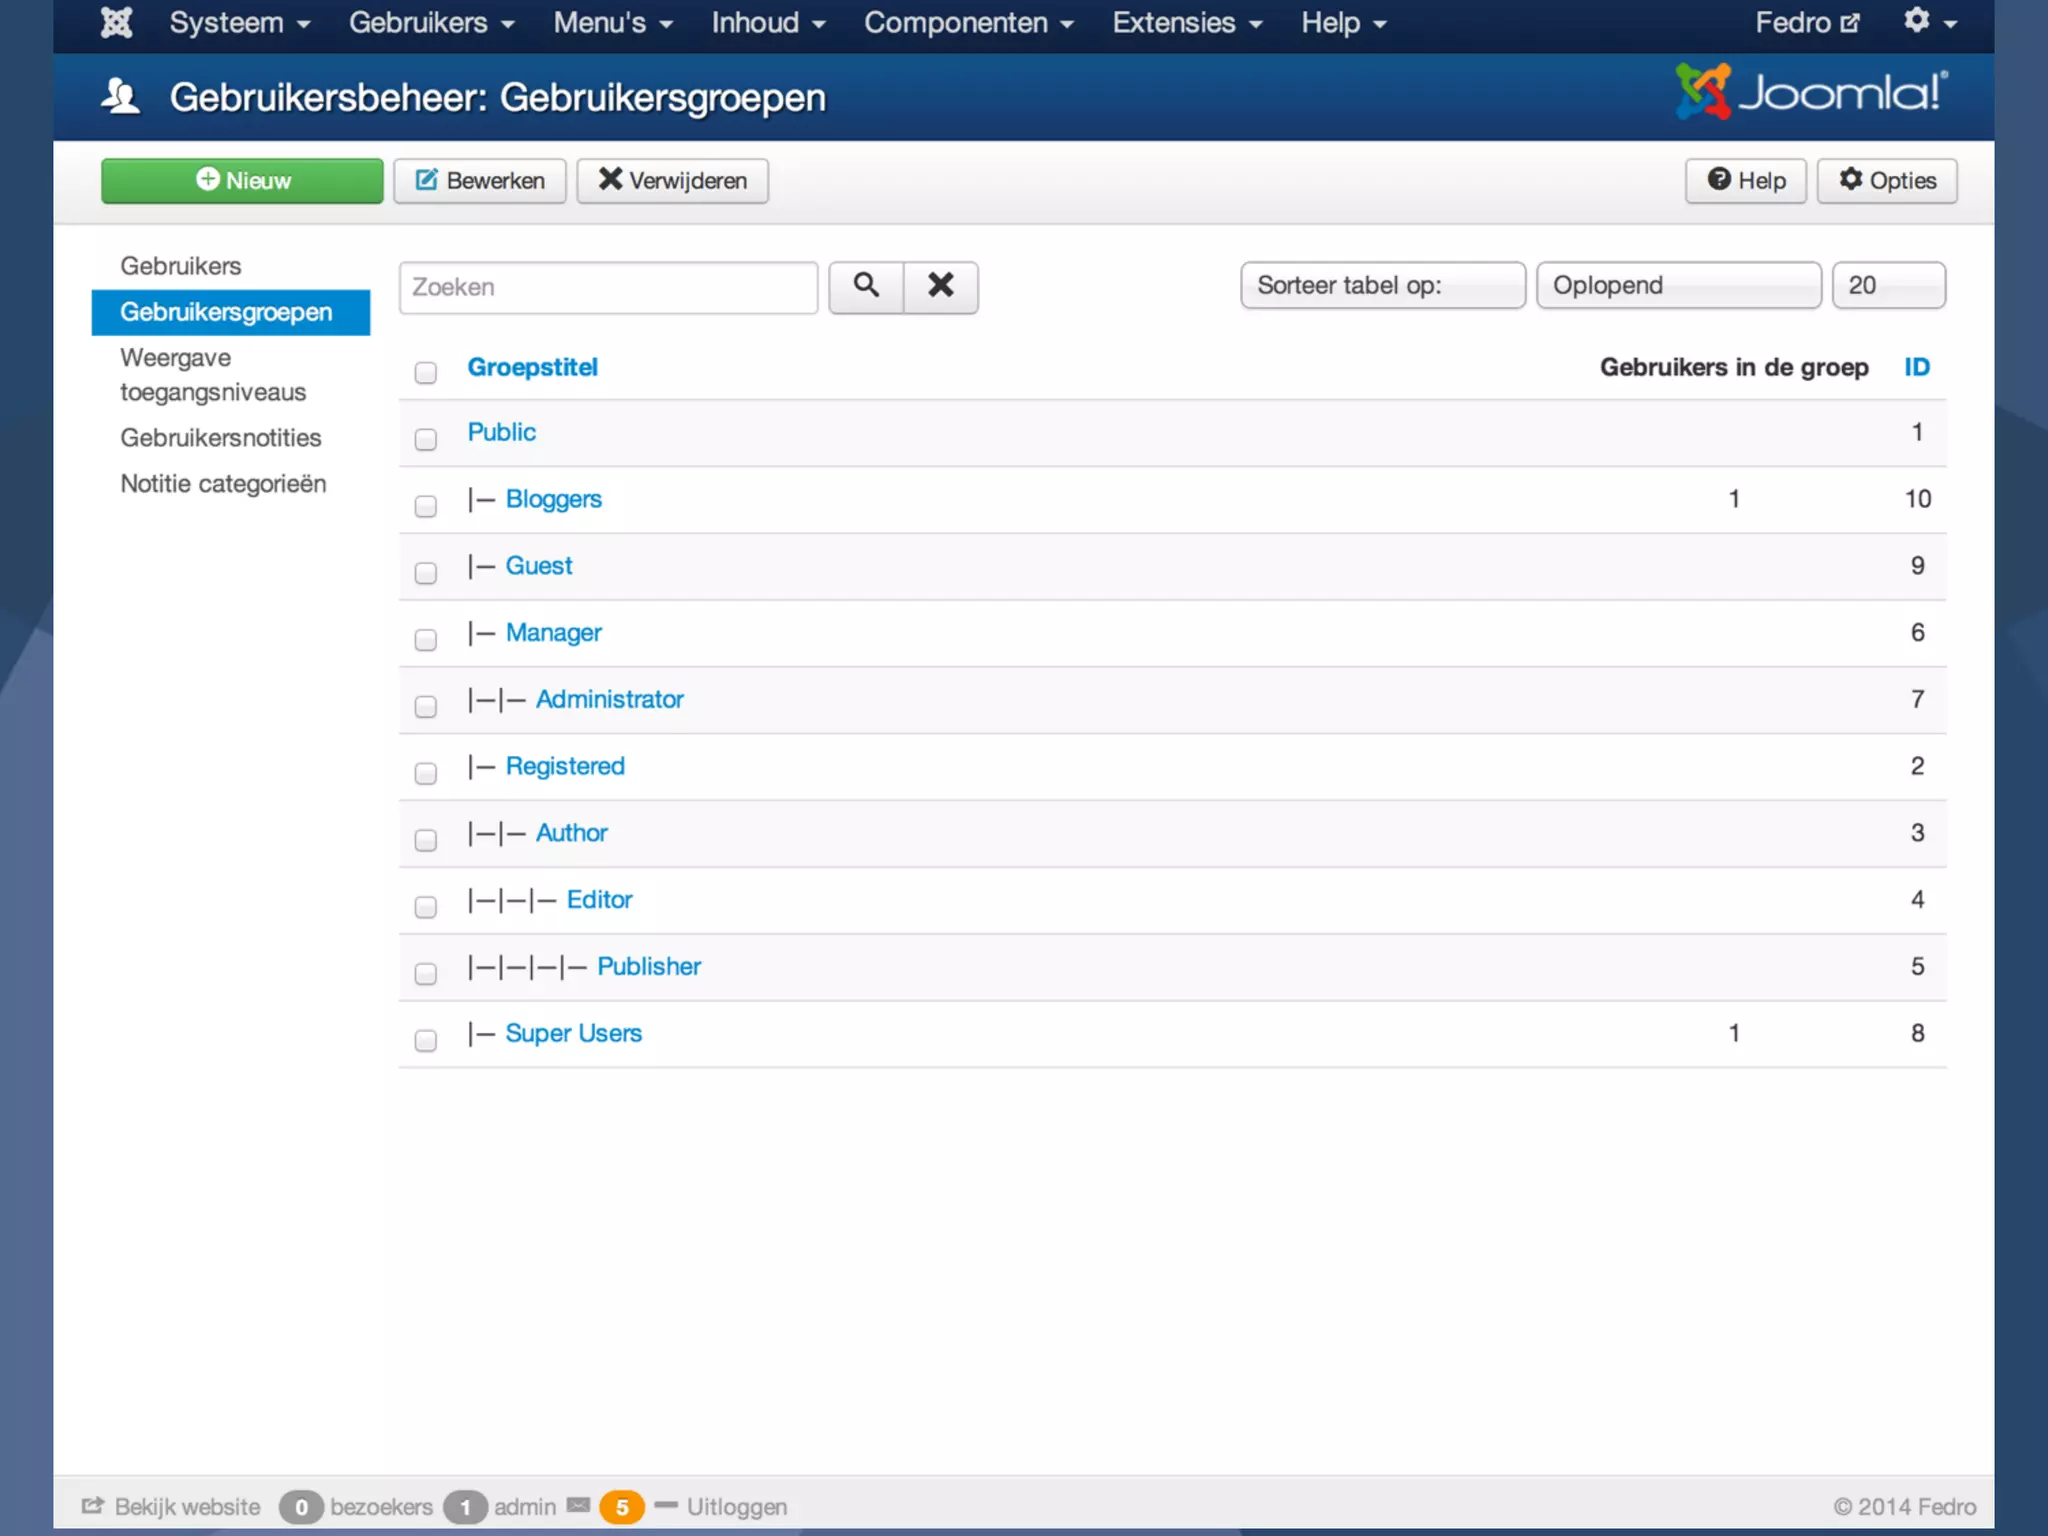Click the Joomla logo icon in menu bar
The height and width of the screenshot is (1536, 2048).
117,22
